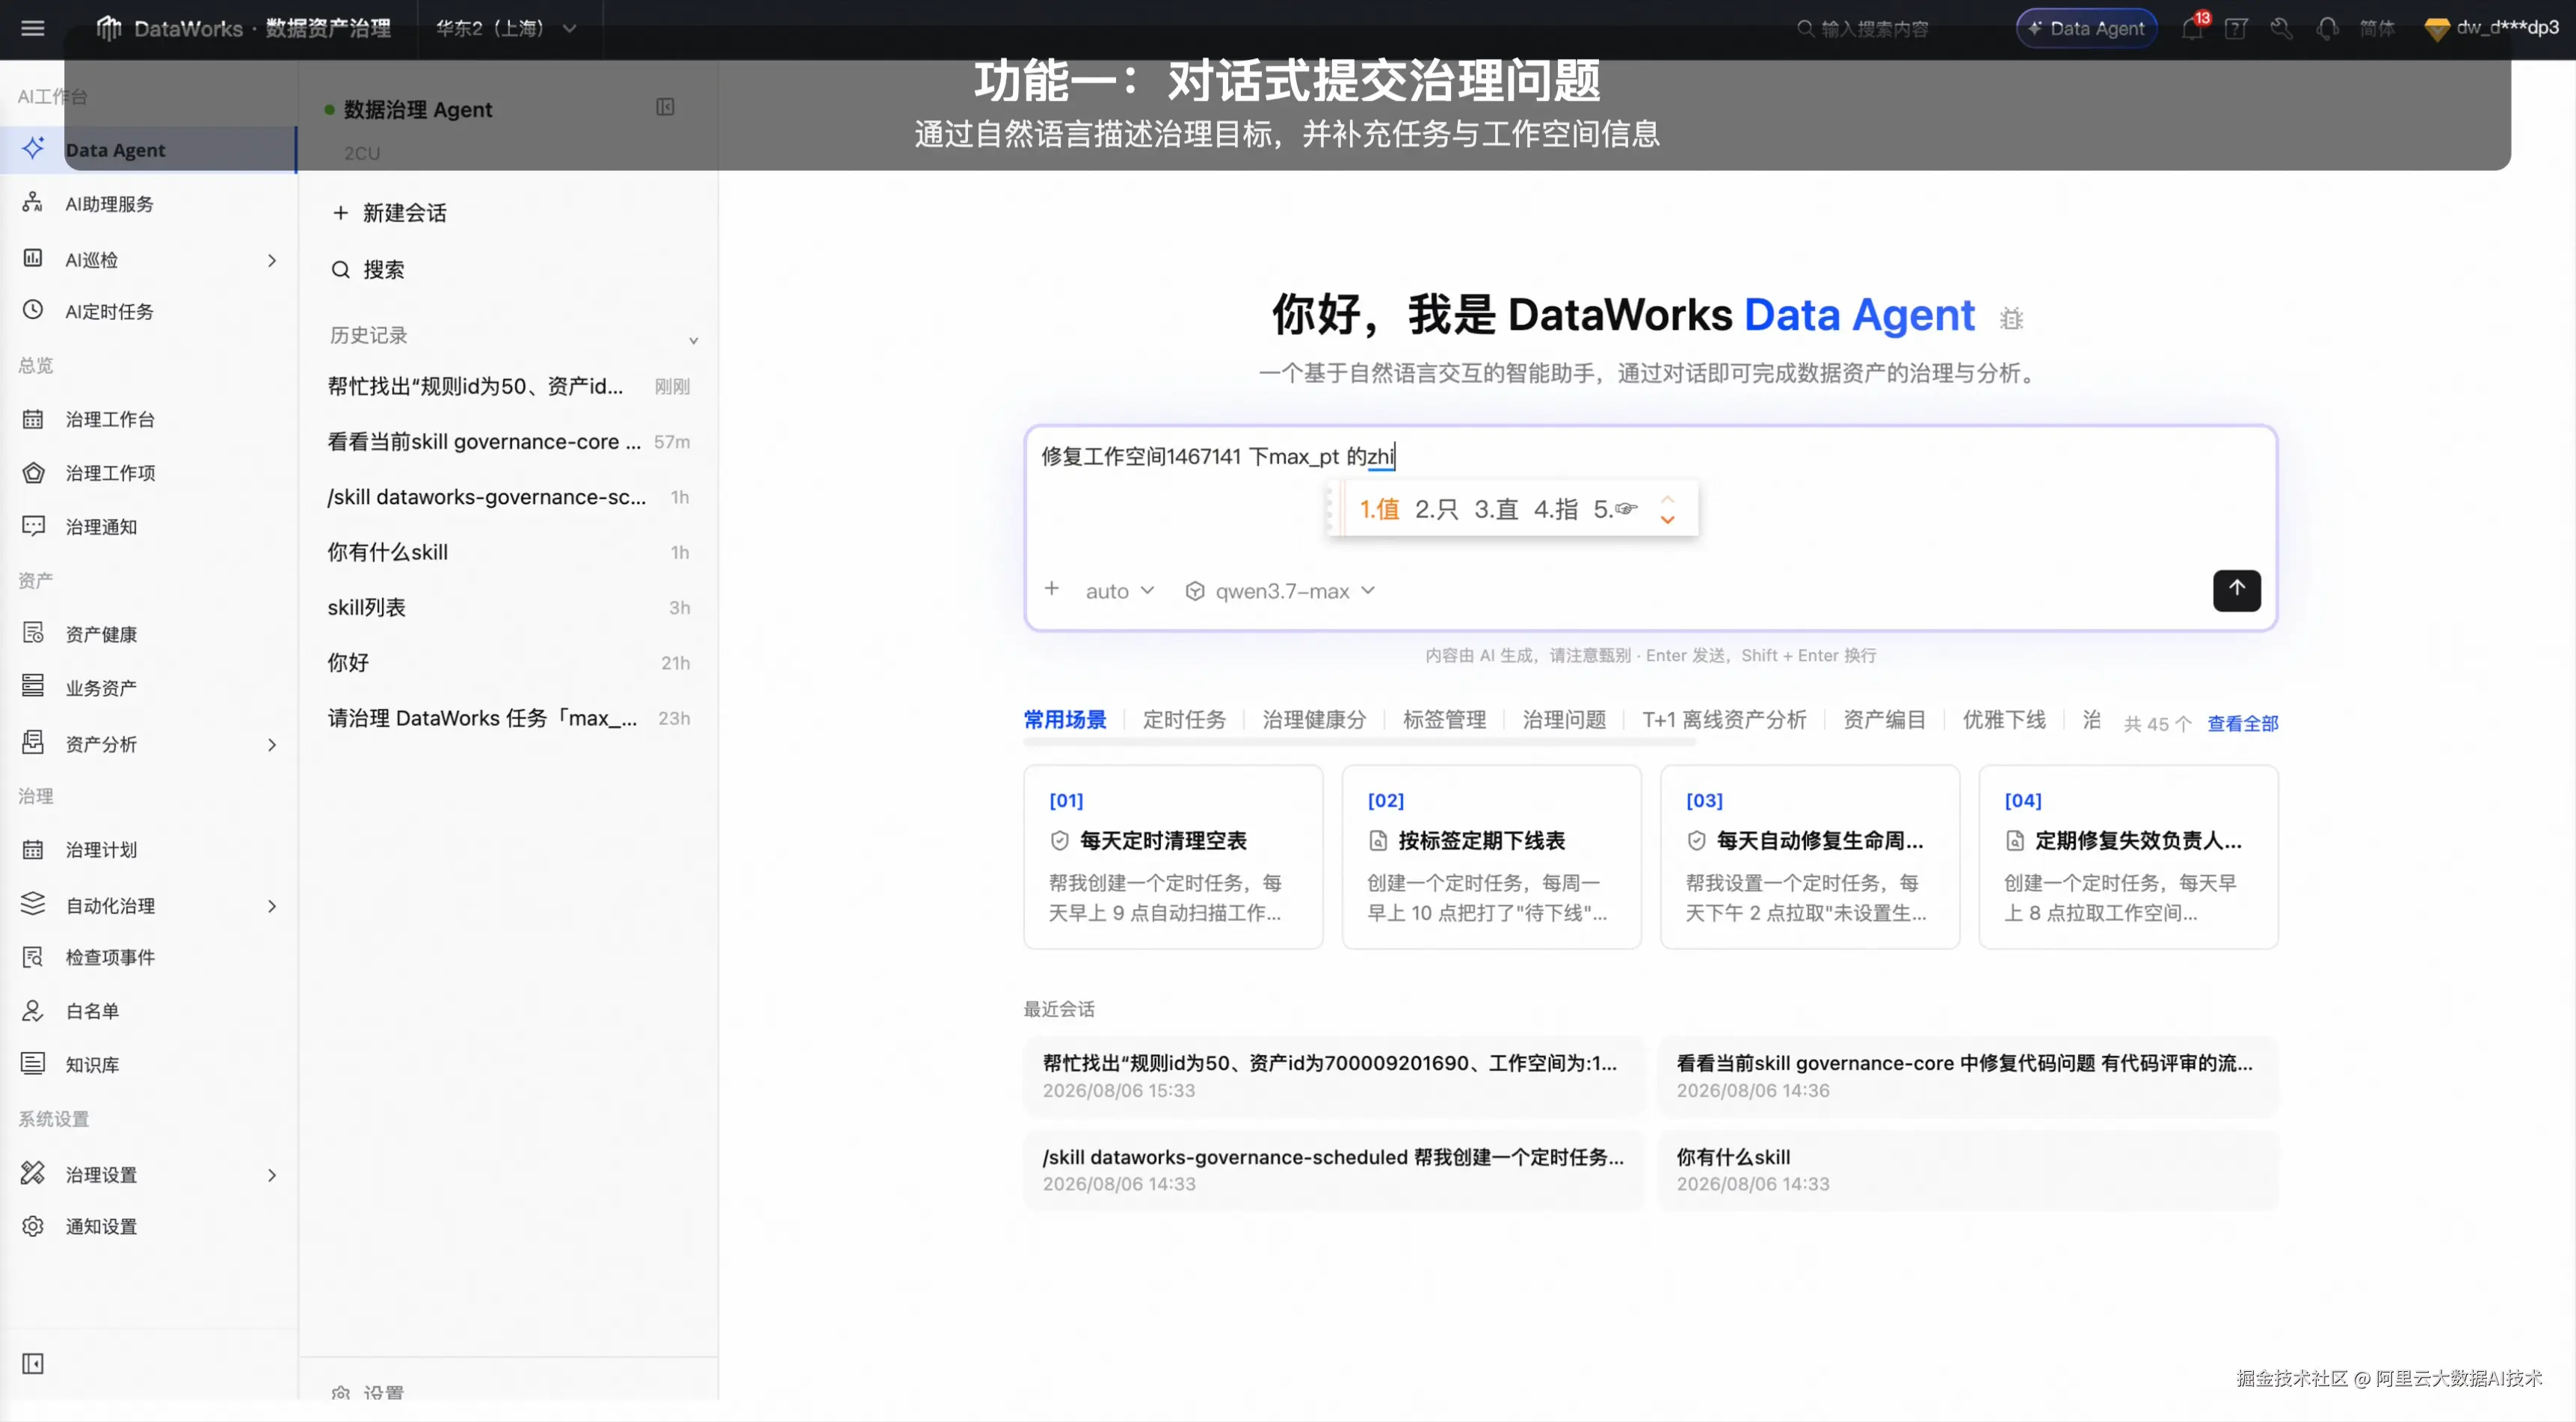Image resolution: width=2576 pixels, height=1422 pixels.
Task: Switch to the 定时任务 tab
Action: click(x=1184, y=719)
